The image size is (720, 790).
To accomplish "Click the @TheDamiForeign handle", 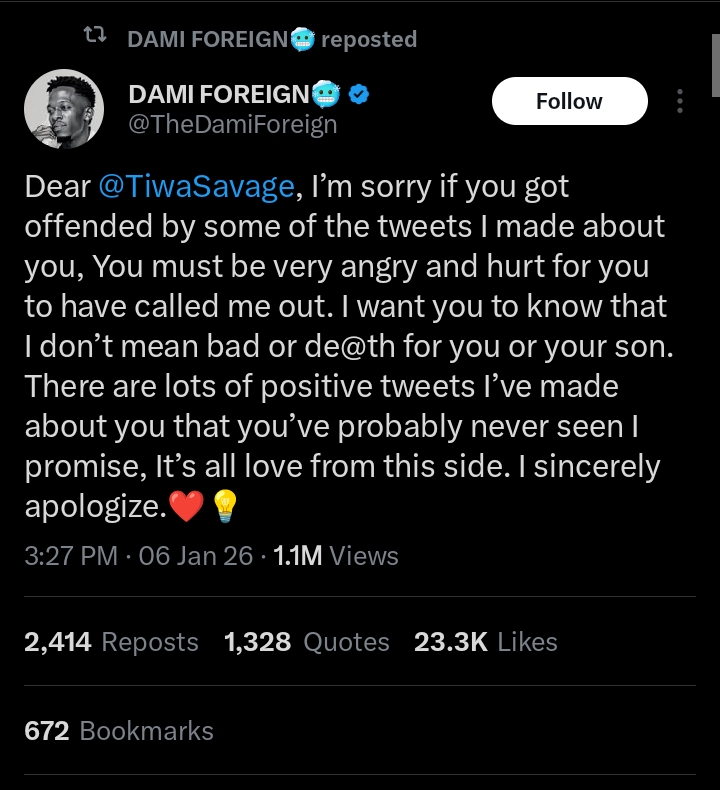I will 232,124.
